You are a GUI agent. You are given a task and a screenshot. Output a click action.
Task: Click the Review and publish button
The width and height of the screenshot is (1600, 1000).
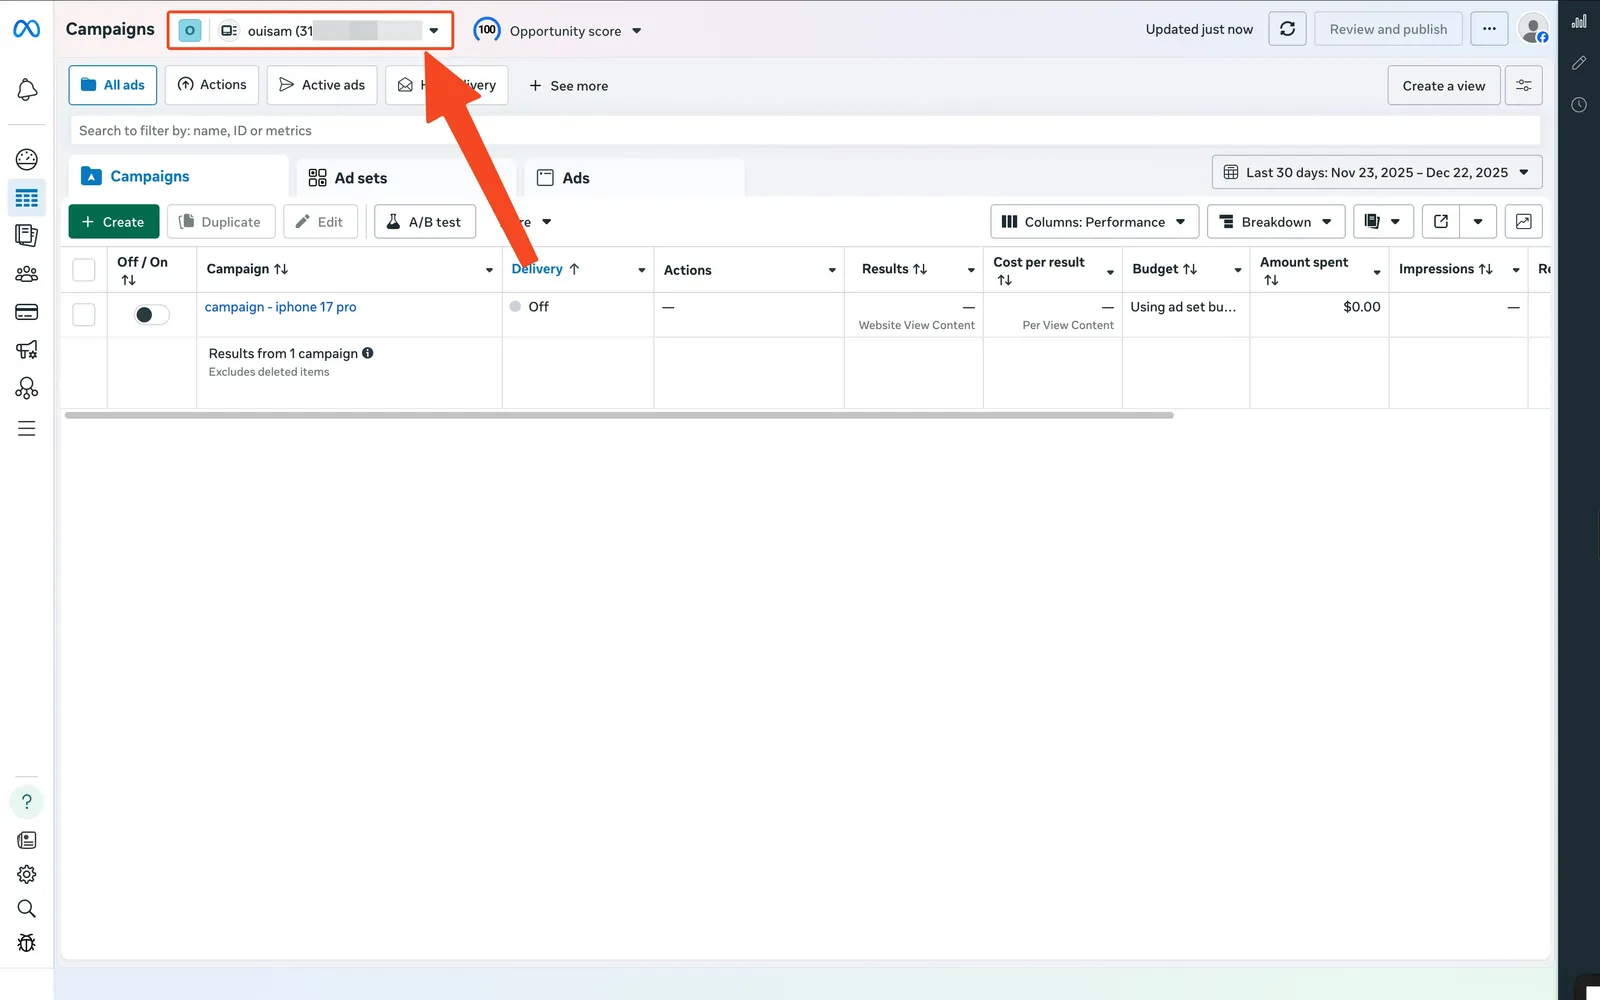point(1388,29)
